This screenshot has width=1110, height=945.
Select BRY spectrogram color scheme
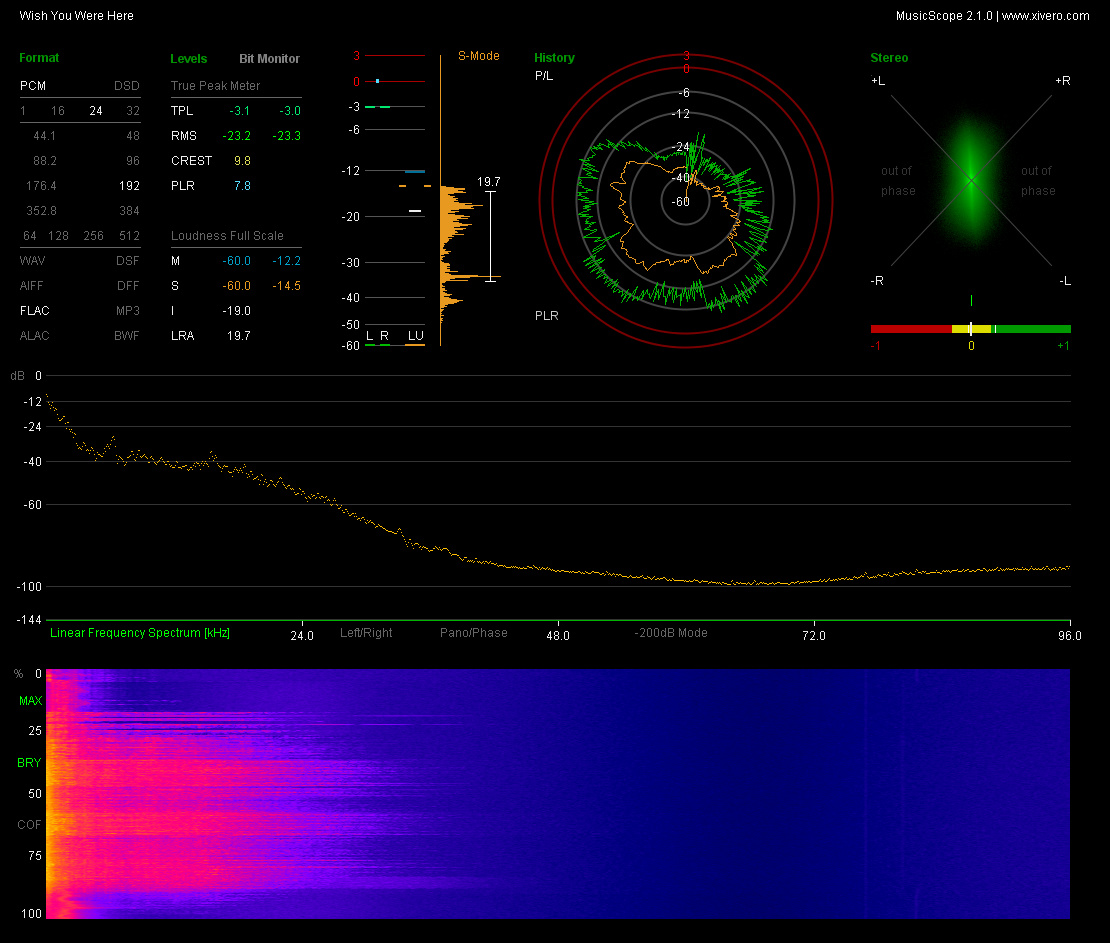[x=30, y=763]
